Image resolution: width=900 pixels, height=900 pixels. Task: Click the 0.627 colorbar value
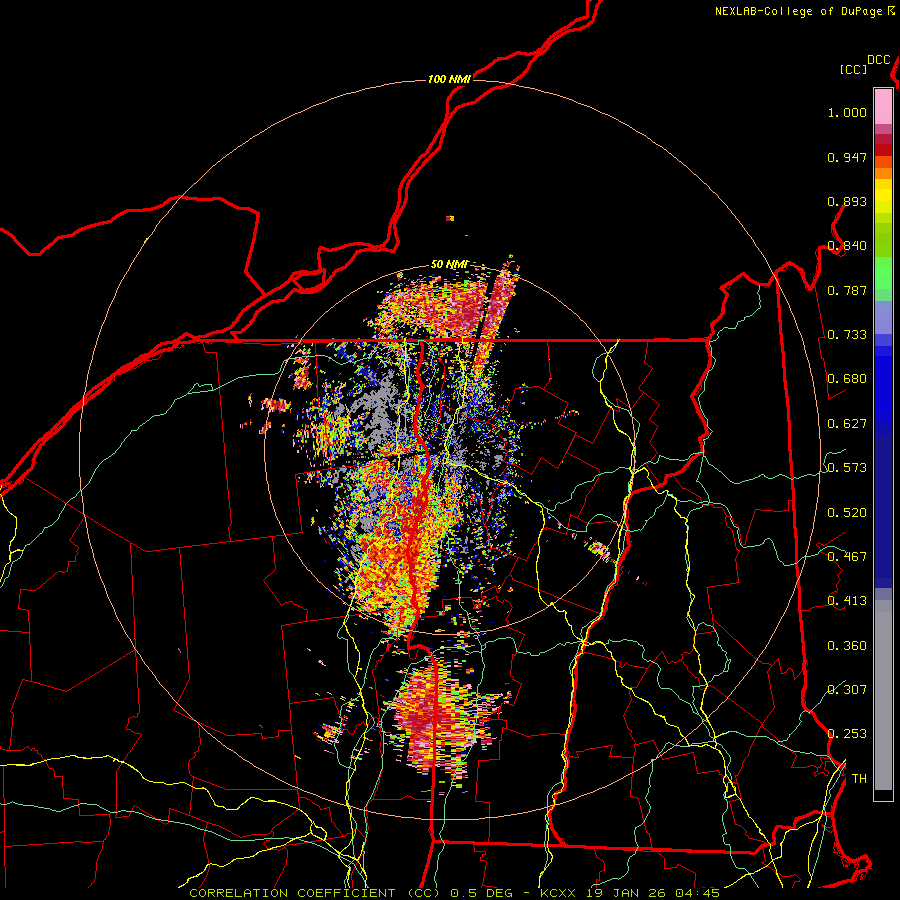[847, 424]
